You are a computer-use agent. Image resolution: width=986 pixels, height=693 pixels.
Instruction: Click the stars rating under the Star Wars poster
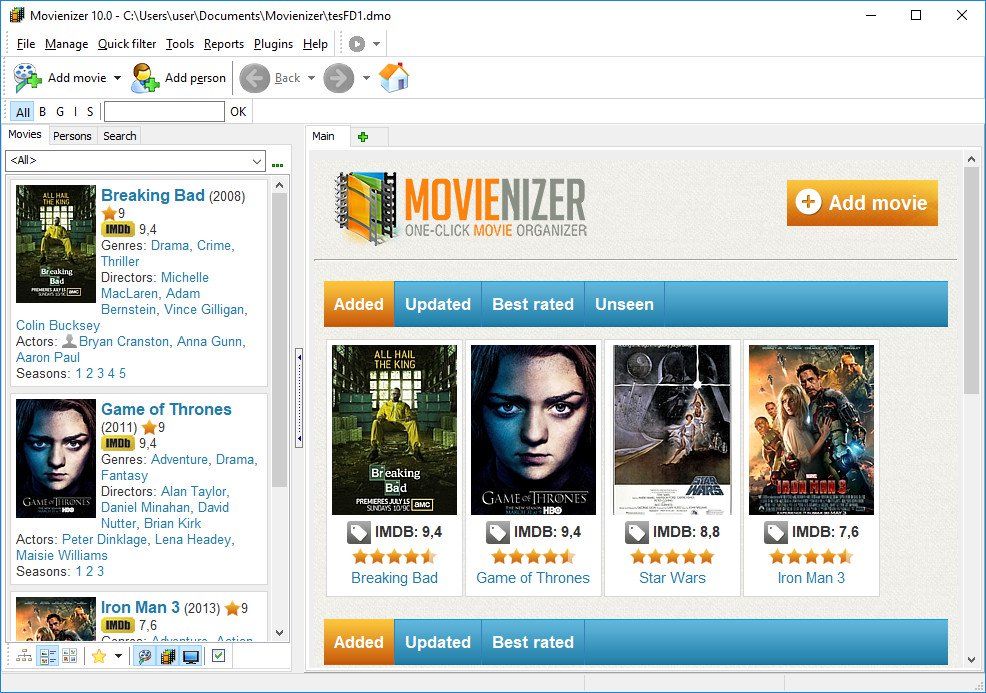tap(672, 557)
